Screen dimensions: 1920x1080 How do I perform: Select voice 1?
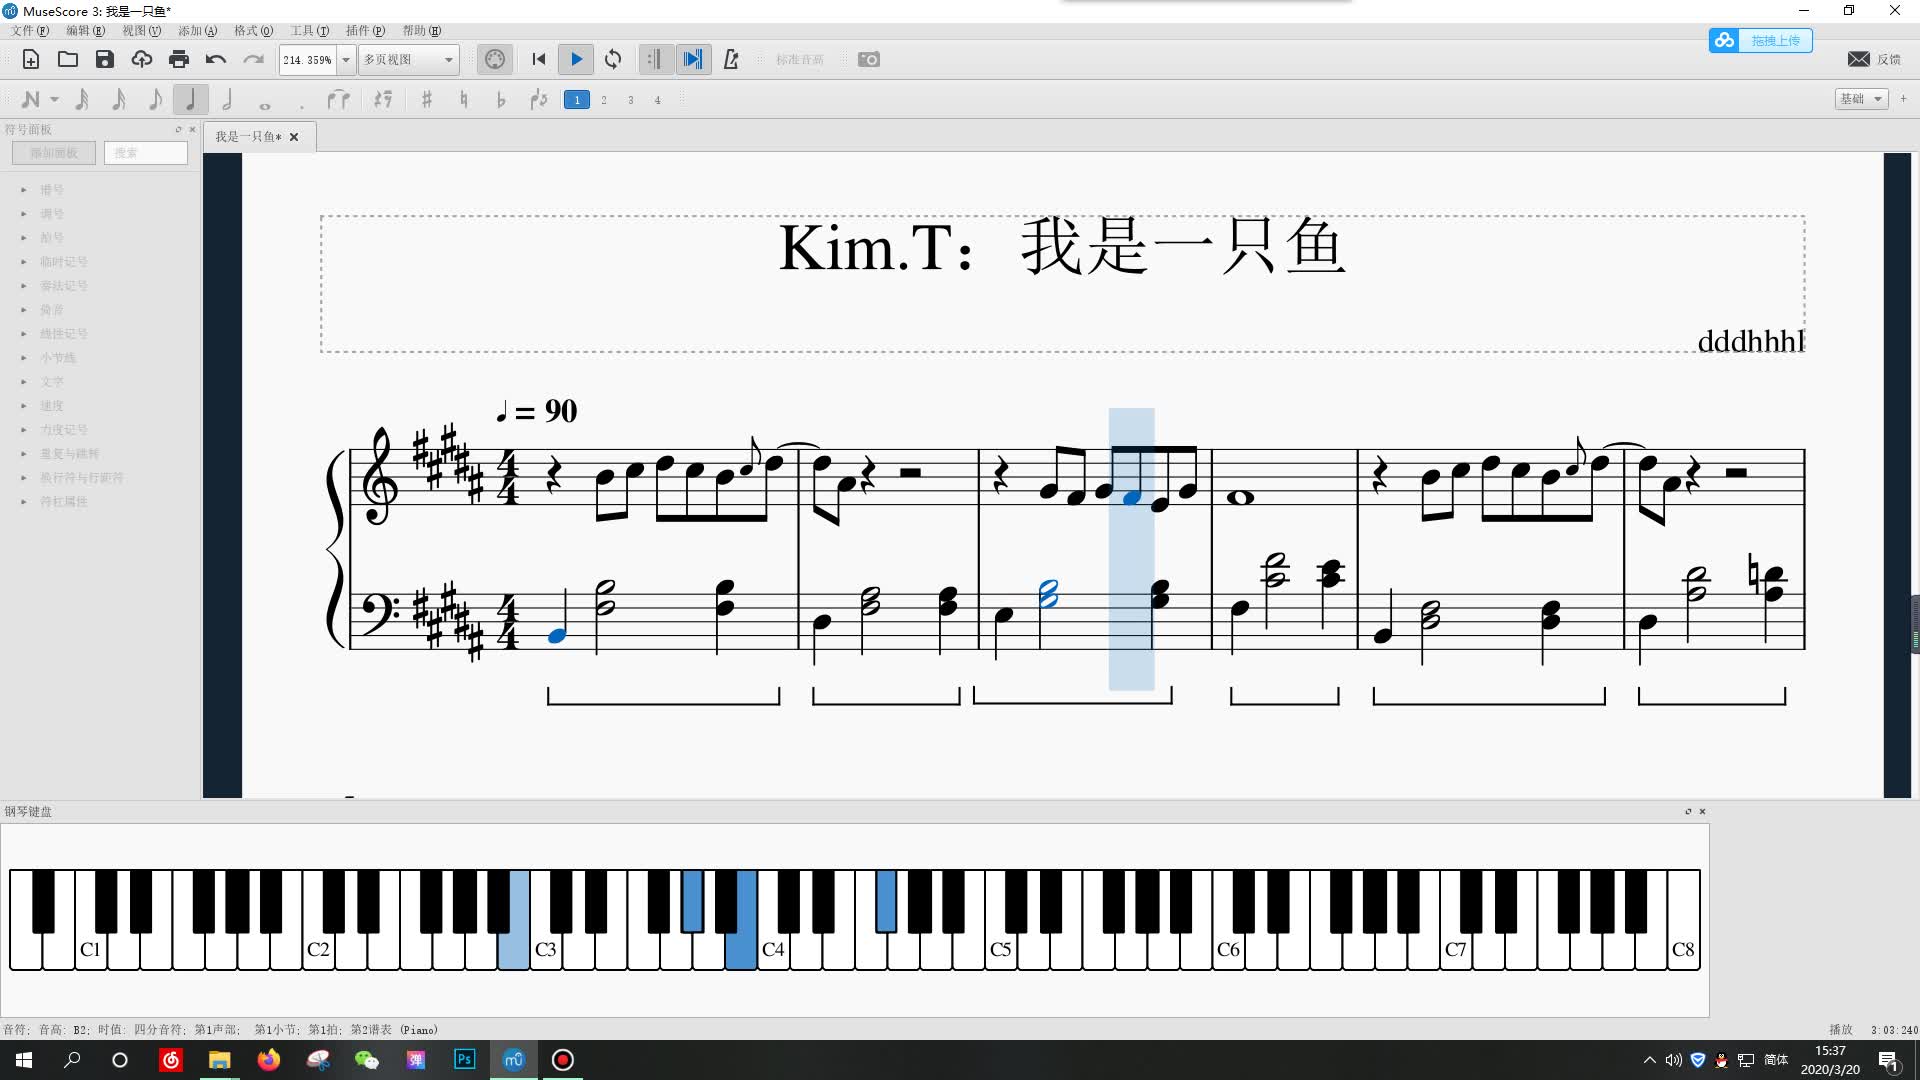(x=577, y=99)
